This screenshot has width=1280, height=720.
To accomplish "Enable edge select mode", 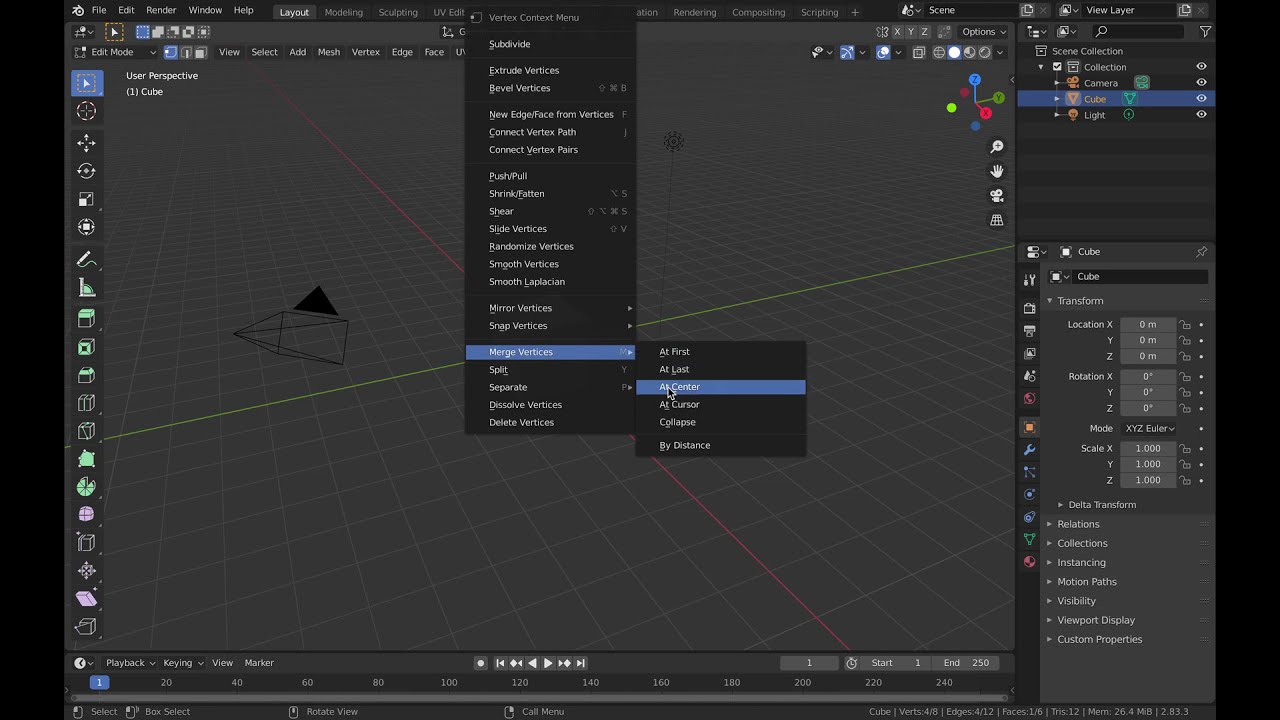I will 185,52.
